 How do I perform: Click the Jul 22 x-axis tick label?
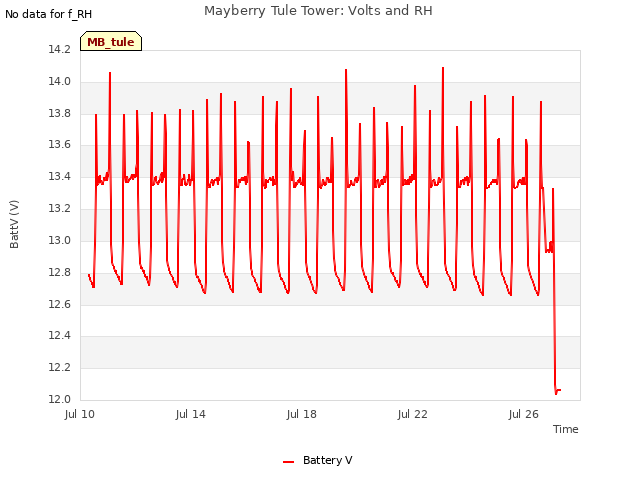pos(413,414)
